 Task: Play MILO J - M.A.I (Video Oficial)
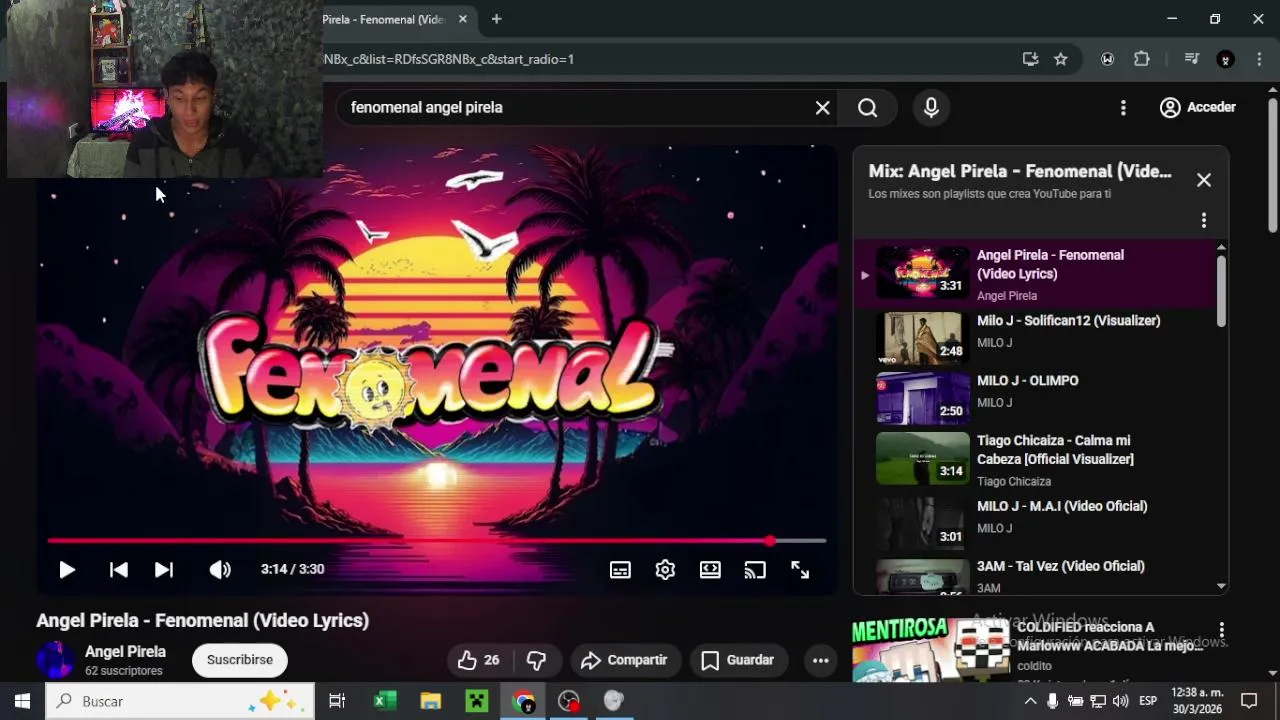coord(1040,522)
